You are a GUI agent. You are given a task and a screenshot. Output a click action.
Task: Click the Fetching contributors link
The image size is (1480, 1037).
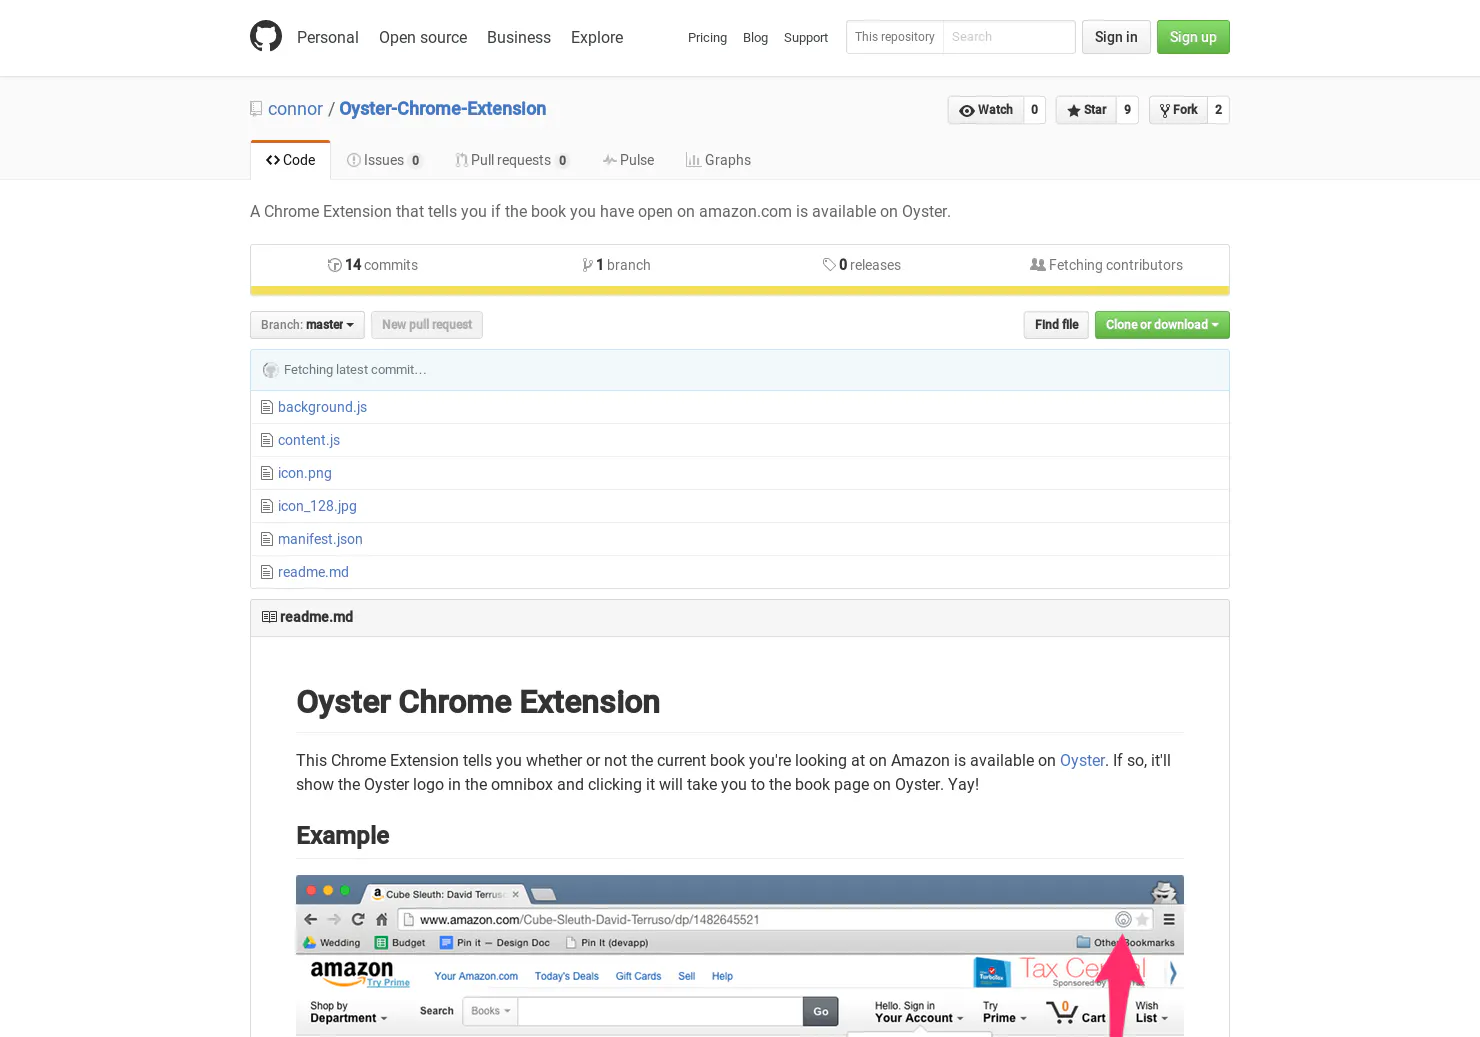(1107, 265)
